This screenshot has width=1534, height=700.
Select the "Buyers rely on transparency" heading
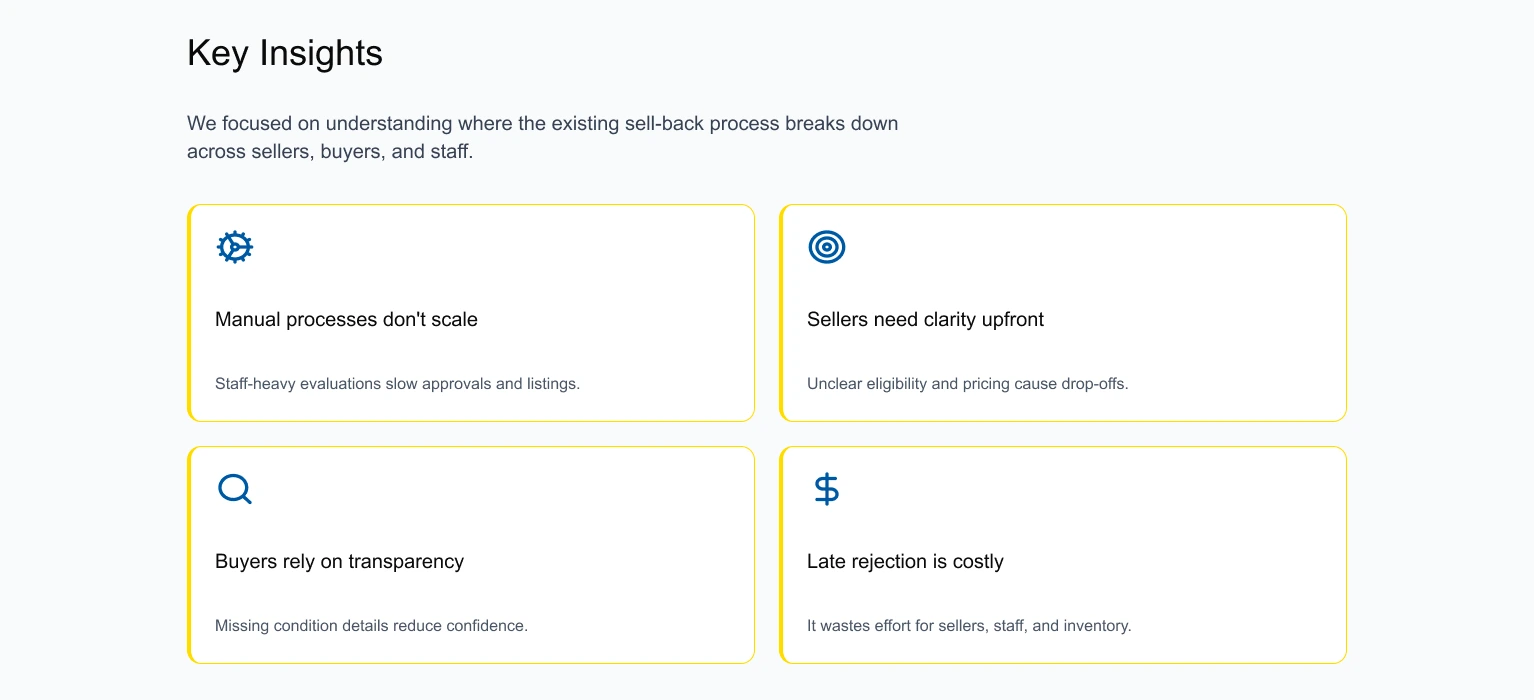(339, 562)
